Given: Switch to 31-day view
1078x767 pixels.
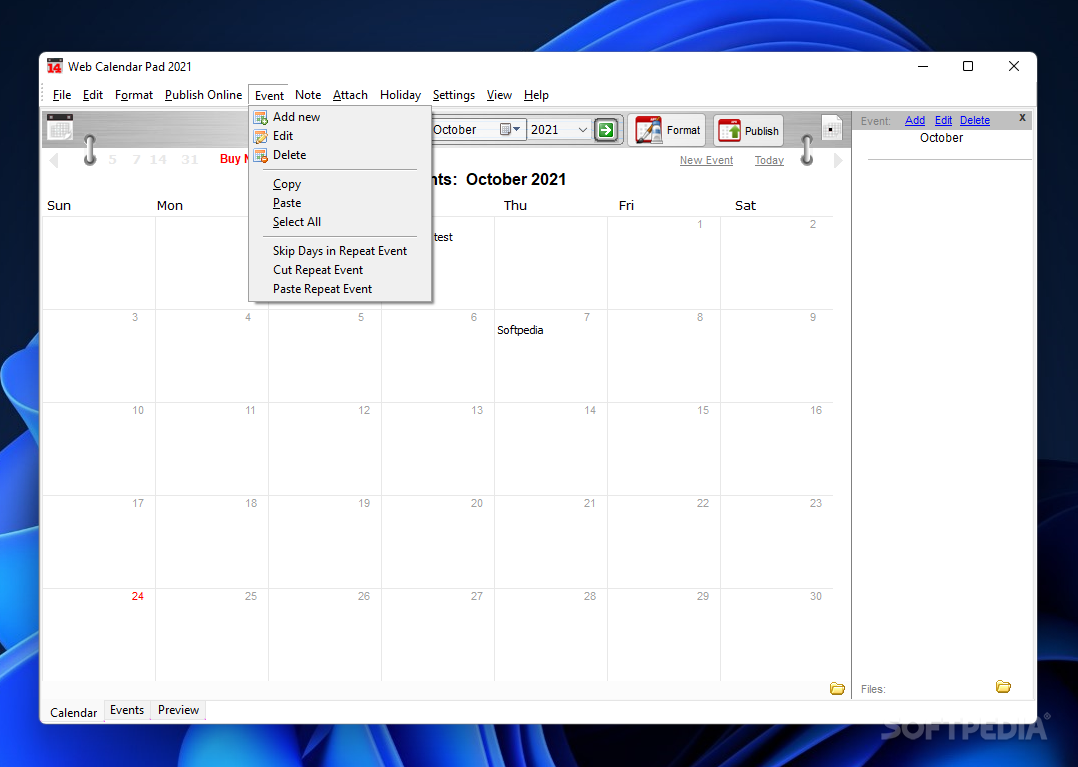Looking at the screenshot, I should coord(190,159).
